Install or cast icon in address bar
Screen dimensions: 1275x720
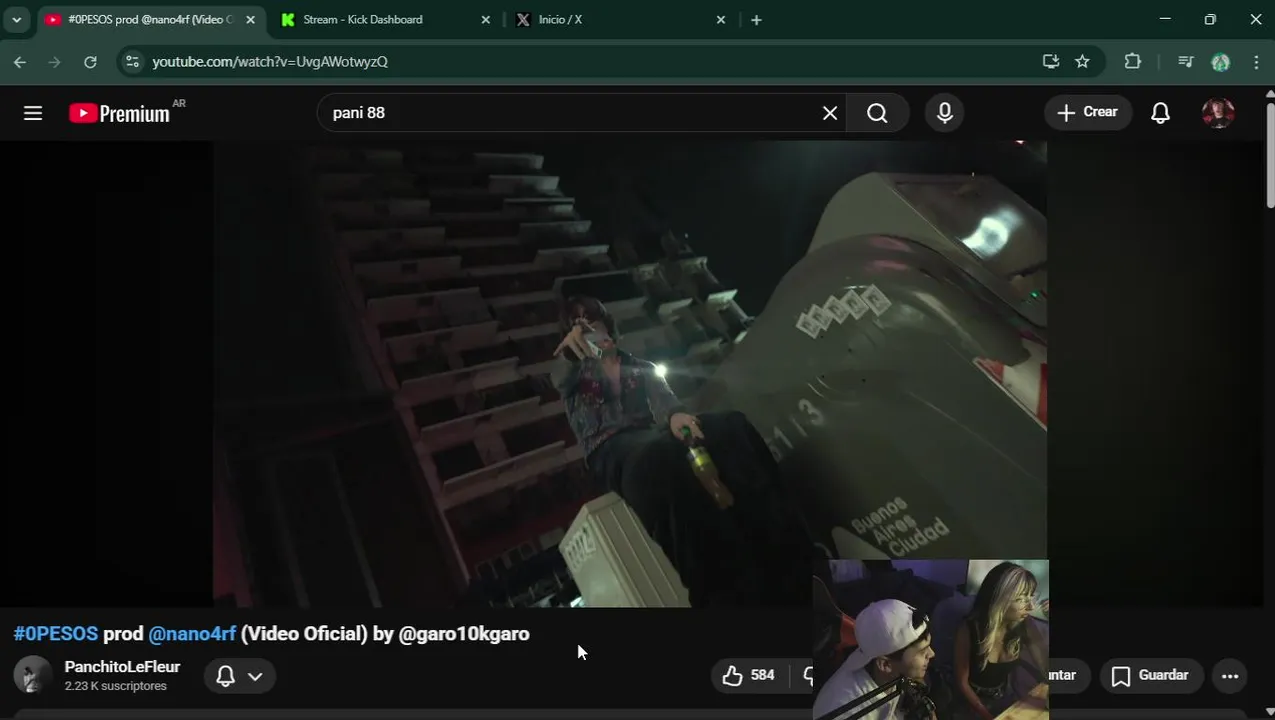click(x=1051, y=62)
